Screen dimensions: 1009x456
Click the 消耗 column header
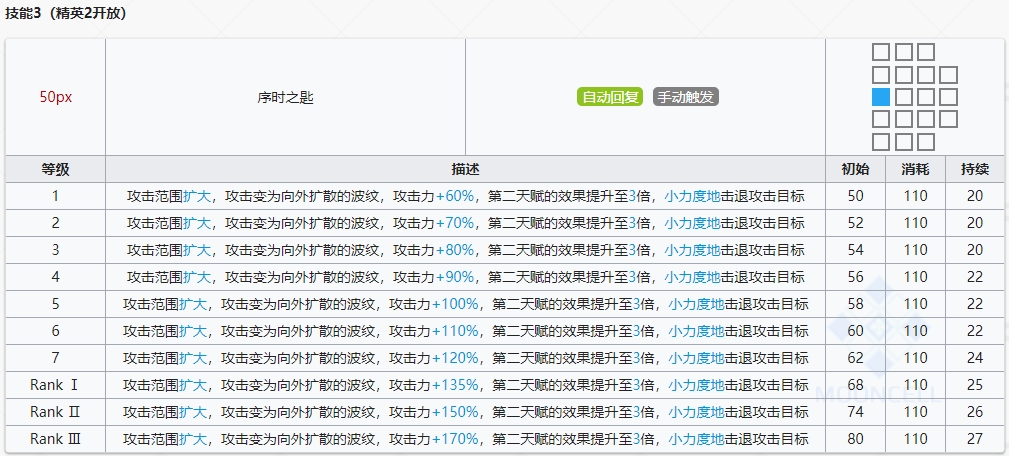tap(915, 169)
